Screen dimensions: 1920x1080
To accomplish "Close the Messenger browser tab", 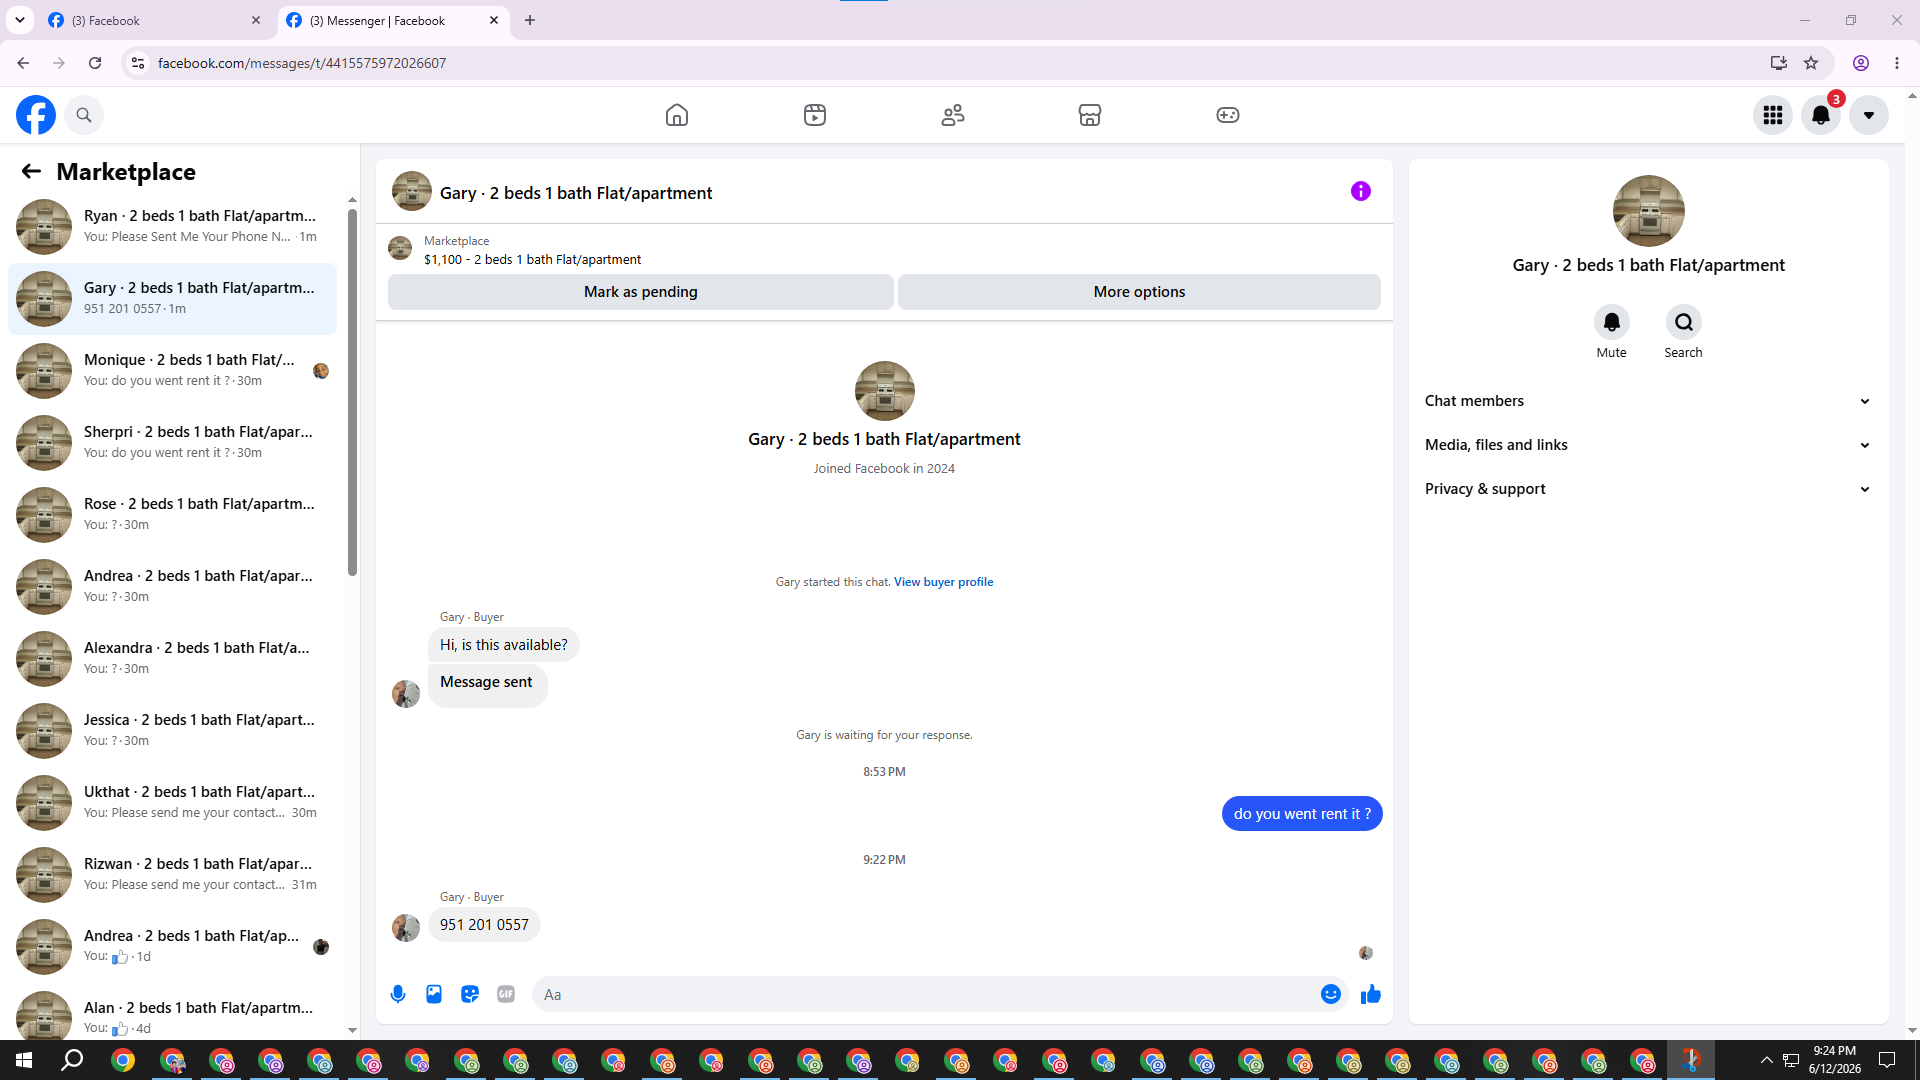I will point(494,20).
